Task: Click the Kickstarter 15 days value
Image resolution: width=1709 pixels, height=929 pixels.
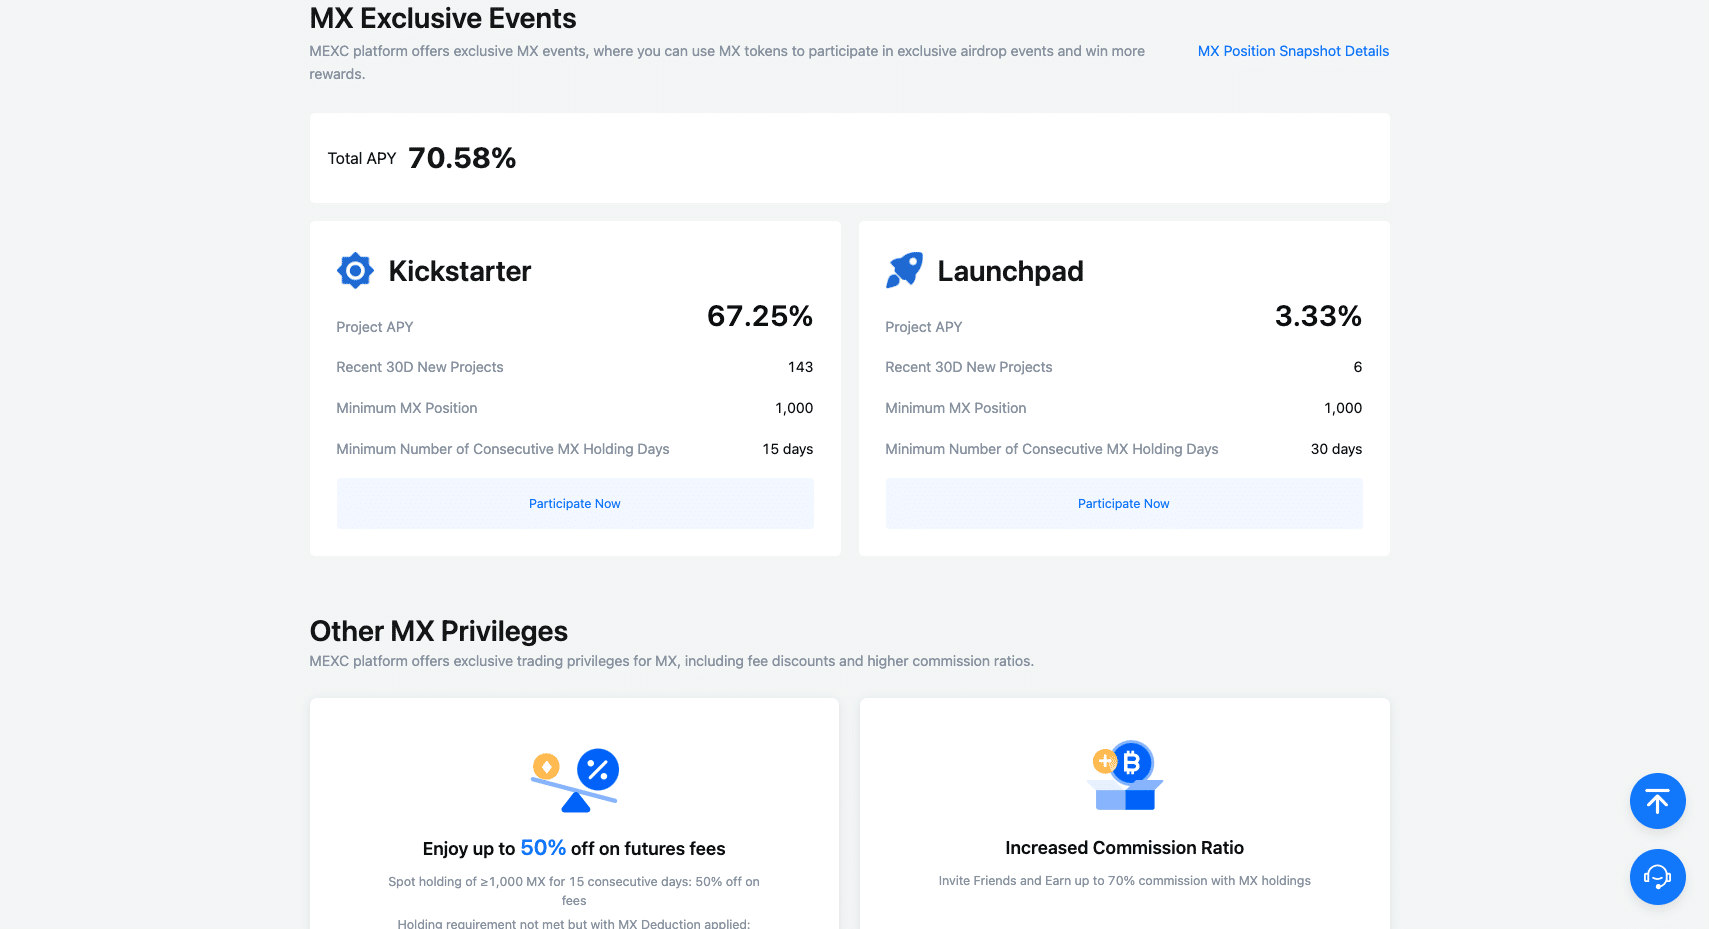Action: point(788,449)
